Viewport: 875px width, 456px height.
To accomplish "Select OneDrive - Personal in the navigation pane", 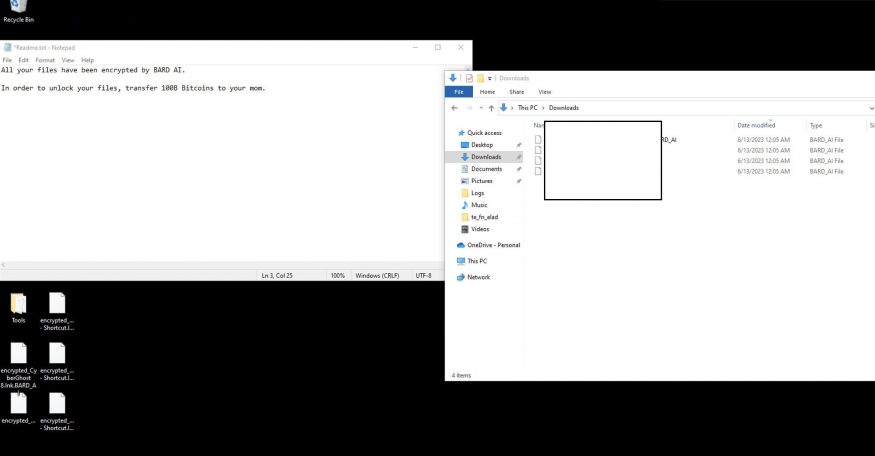I will click(x=493, y=245).
